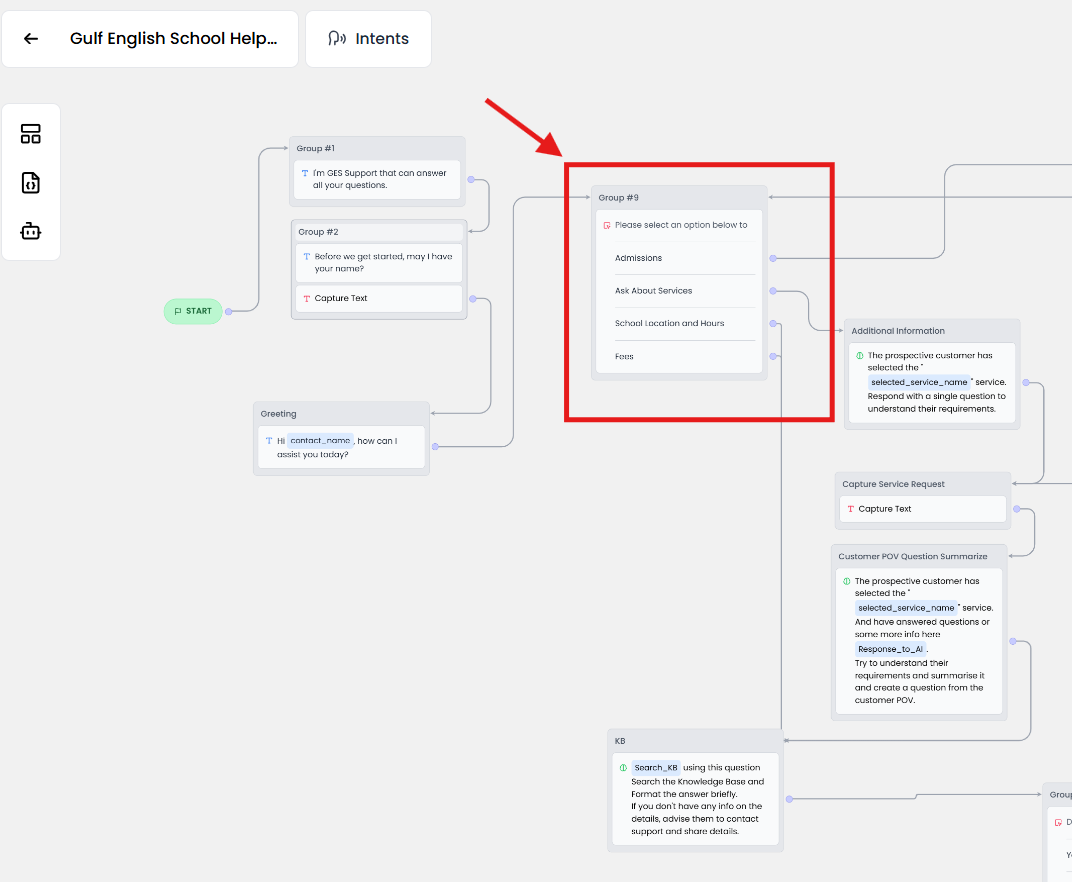
Task: Open the Additional Information node
Action: click(898, 331)
